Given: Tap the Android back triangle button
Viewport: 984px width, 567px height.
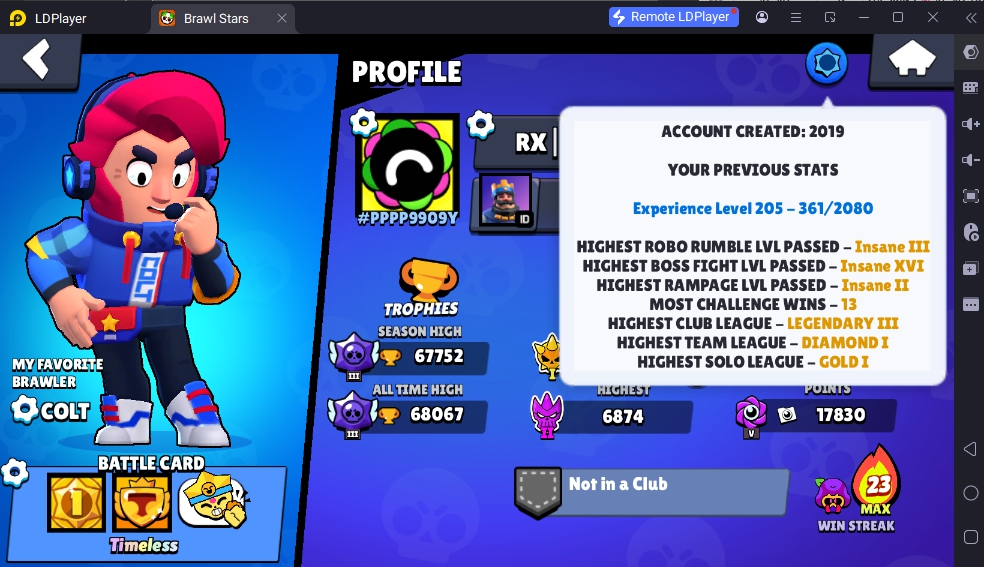Looking at the screenshot, I should tap(970, 448).
